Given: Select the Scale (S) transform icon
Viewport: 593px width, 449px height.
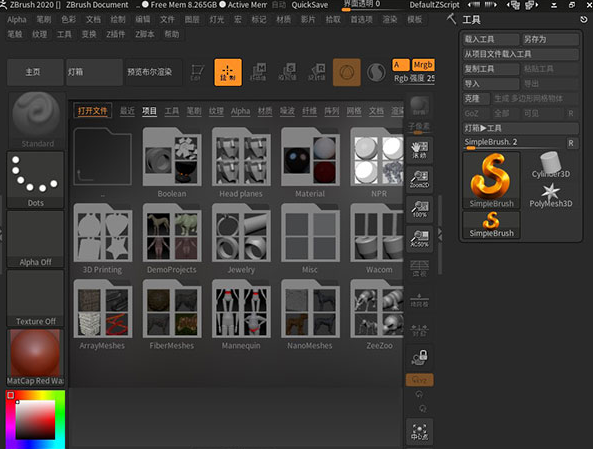Looking at the screenshot, I should [x=287, y=72].
